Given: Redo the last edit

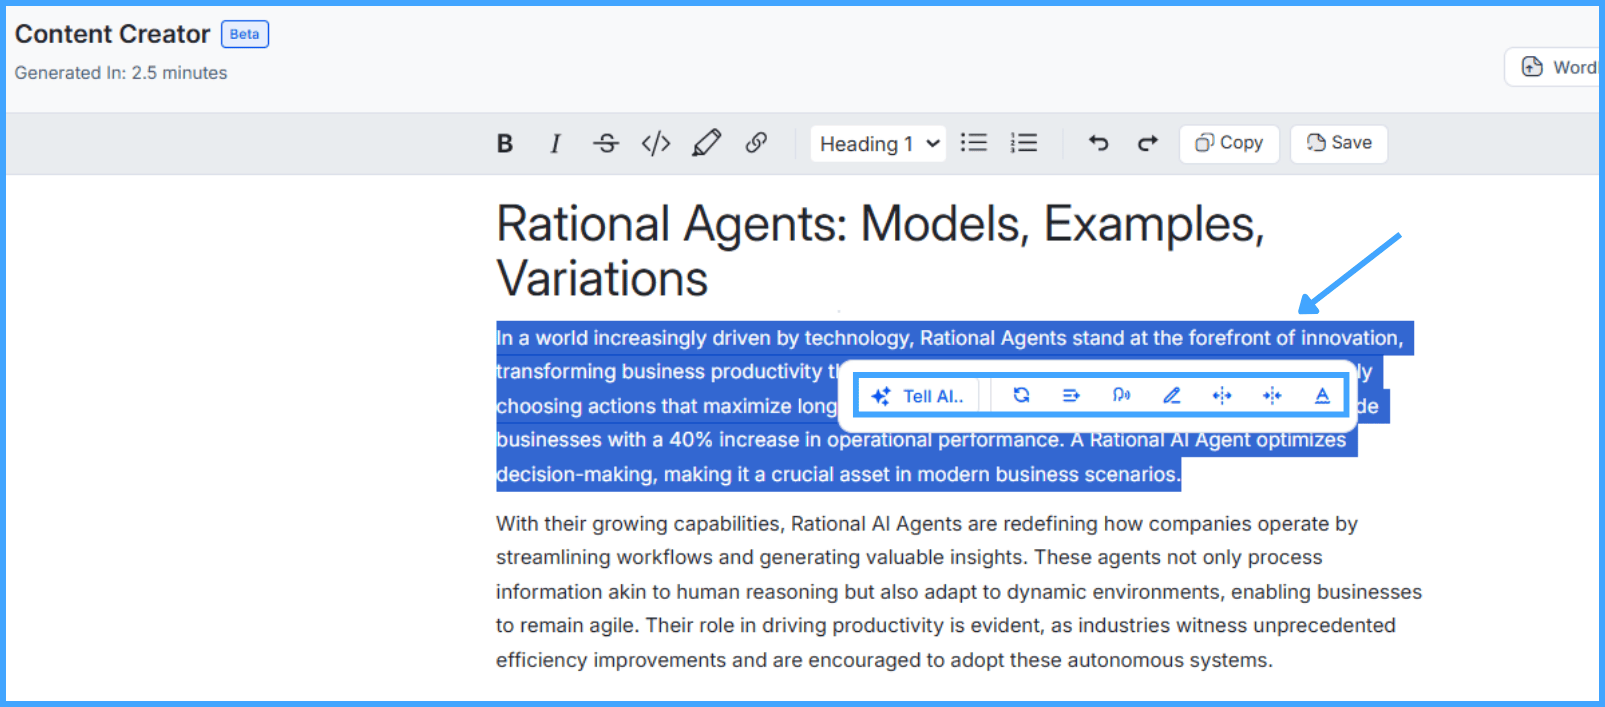Looking at the screenshot, I should (1148, 143).
